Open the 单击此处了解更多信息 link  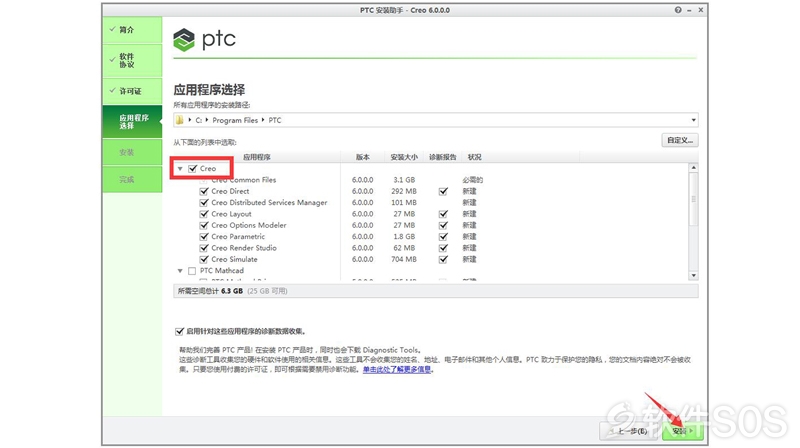click(x=397, y=369)
